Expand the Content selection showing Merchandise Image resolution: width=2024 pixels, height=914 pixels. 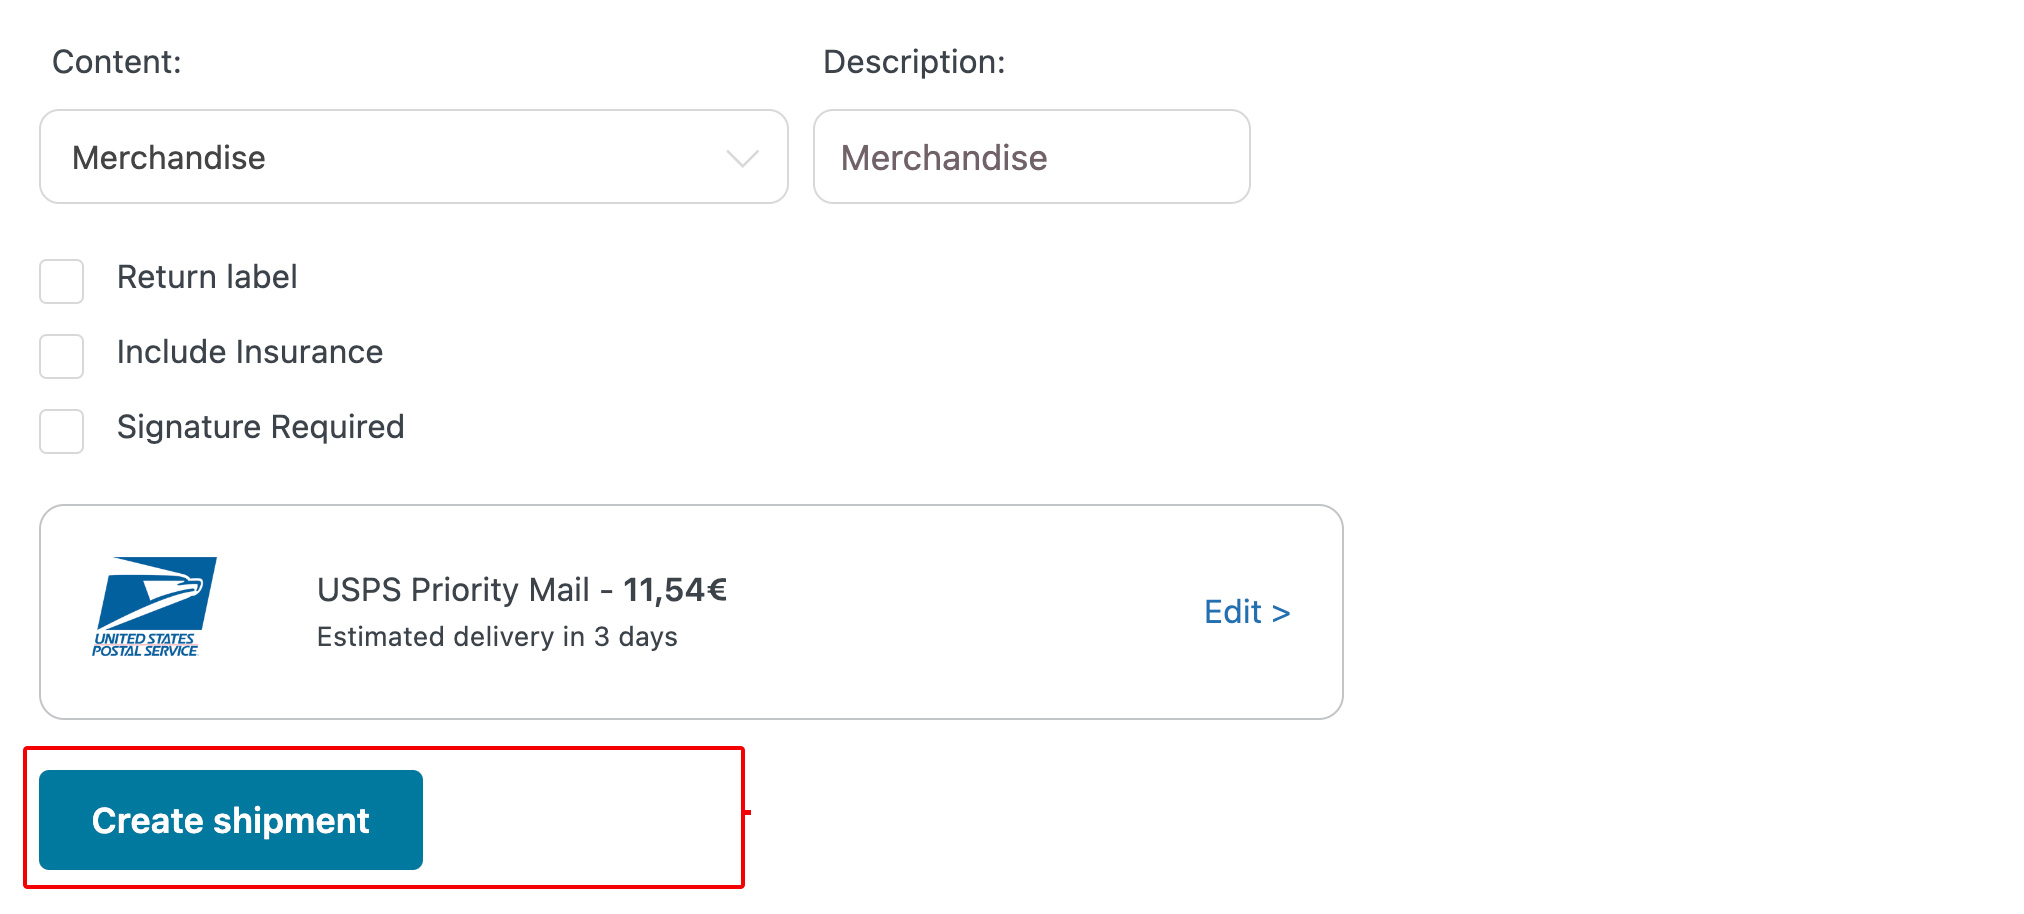click(x=413, y=157)
